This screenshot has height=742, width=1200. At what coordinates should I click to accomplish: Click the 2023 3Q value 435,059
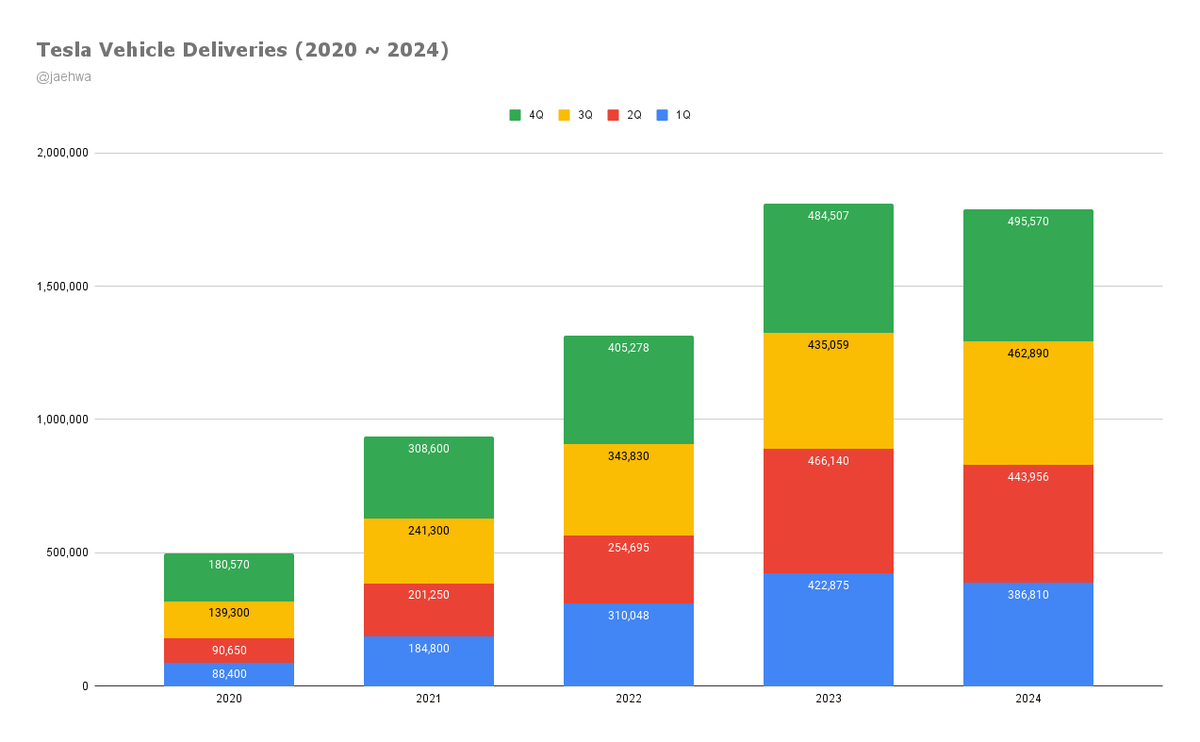[x=828, y=345]
